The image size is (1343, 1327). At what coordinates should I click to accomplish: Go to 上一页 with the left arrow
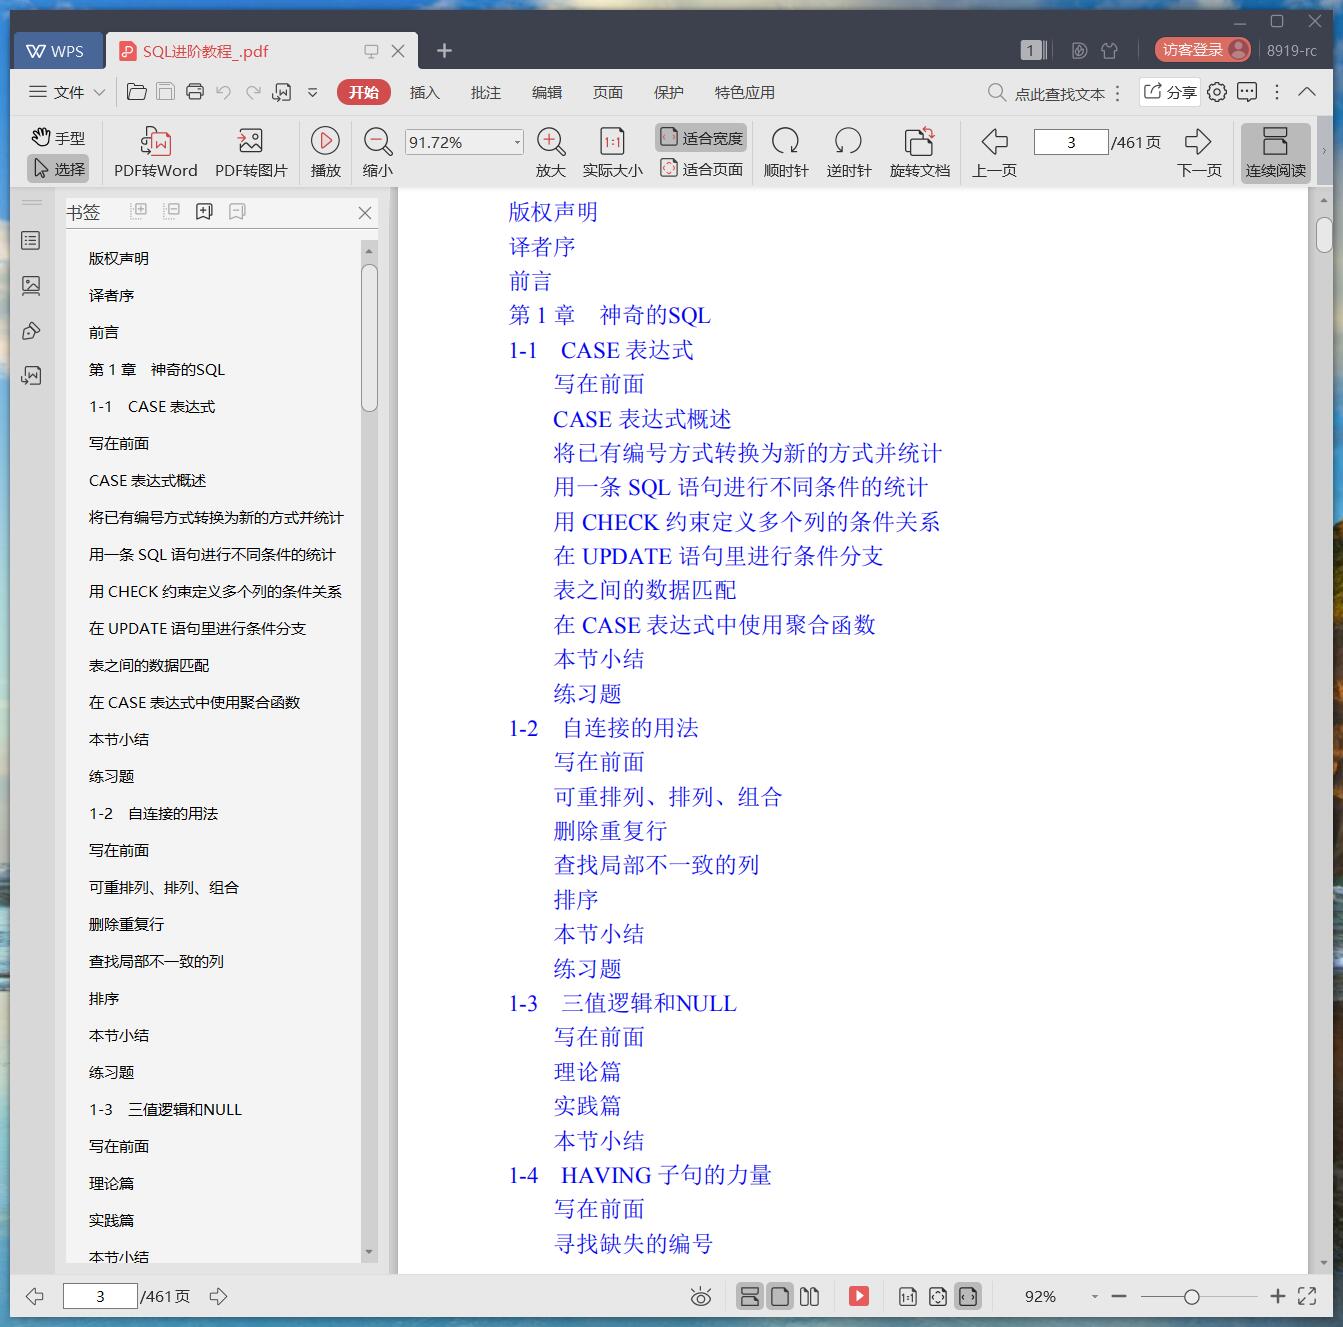coord(994,153)
